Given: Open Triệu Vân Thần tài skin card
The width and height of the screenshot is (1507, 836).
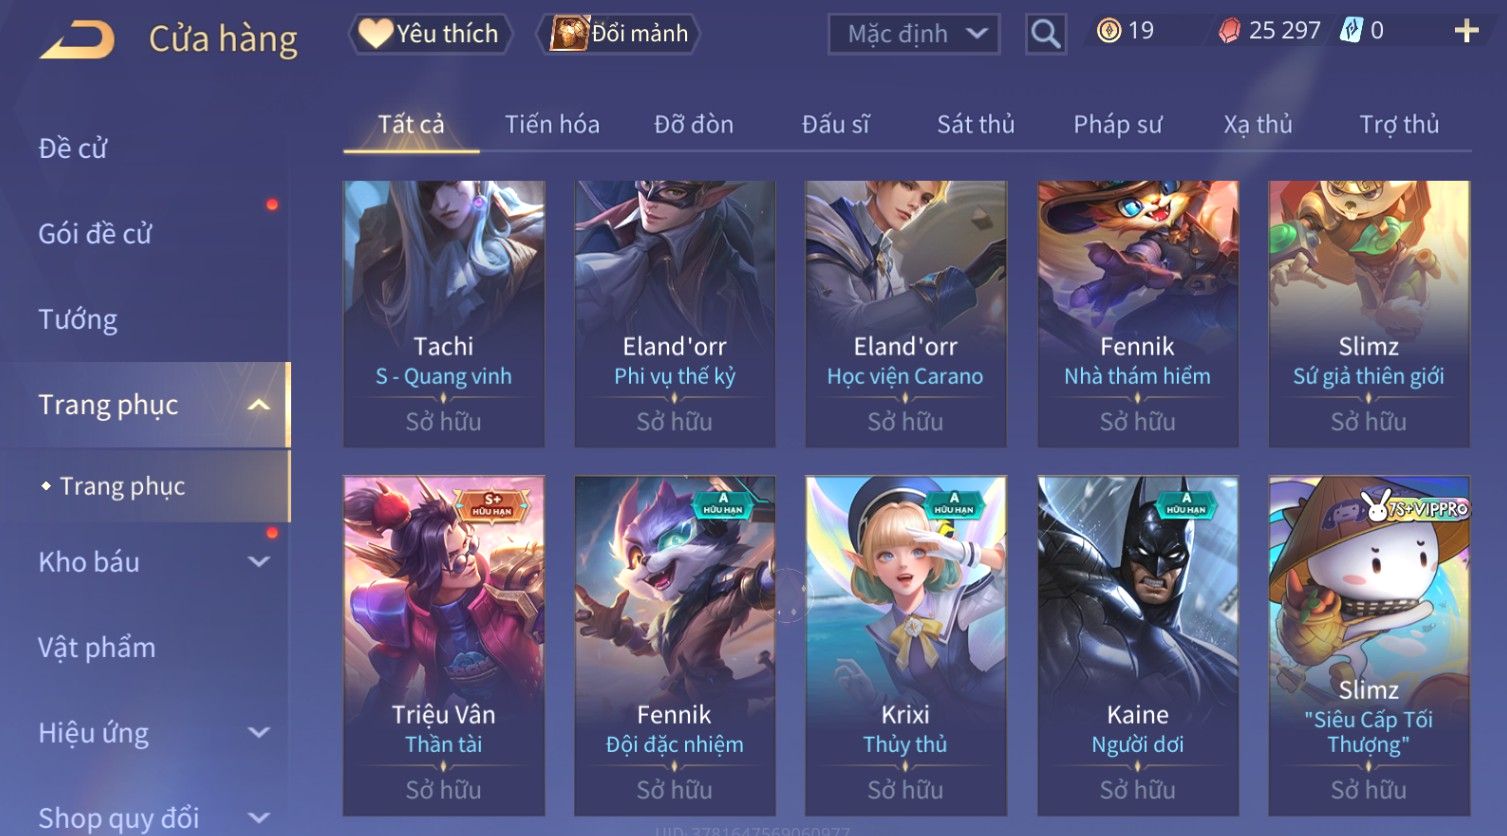Looking at the screenshot, I should tap(444, 646).
